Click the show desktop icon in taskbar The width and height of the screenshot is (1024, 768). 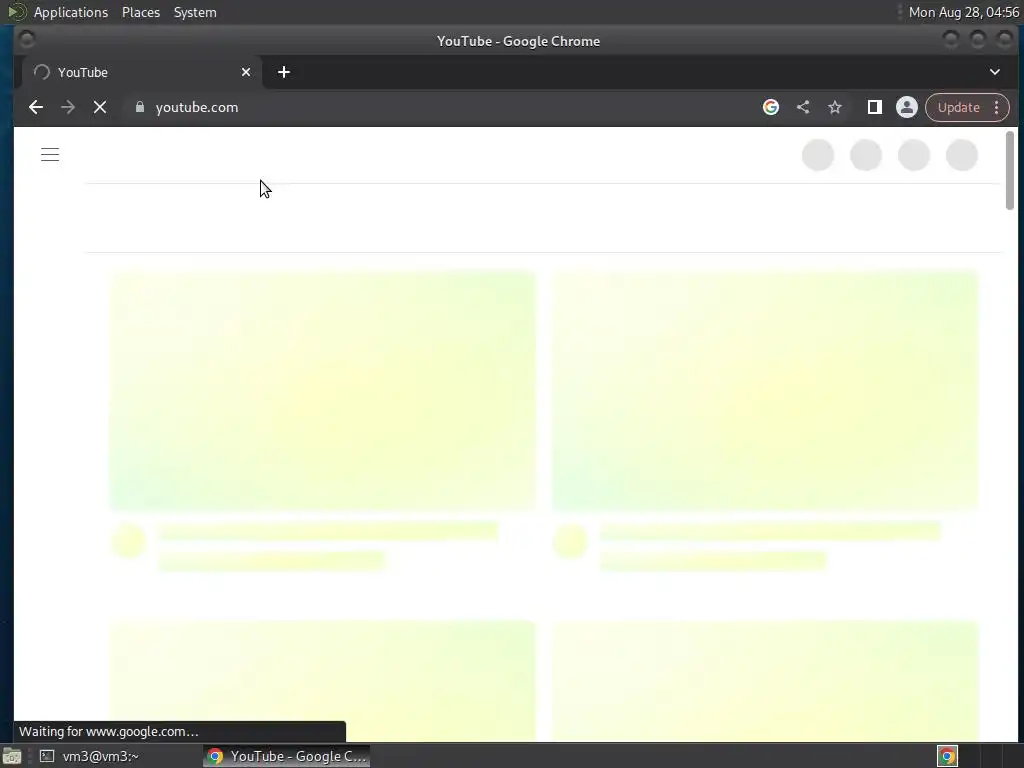(x=12, y=756)
